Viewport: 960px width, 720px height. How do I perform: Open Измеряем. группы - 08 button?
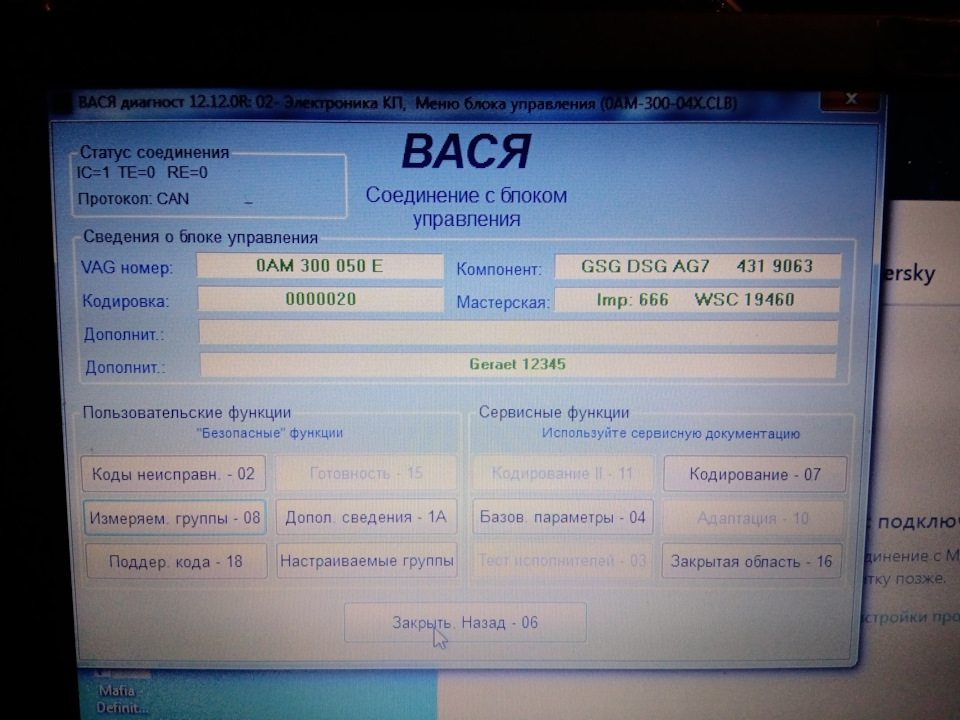pos(175,517)
